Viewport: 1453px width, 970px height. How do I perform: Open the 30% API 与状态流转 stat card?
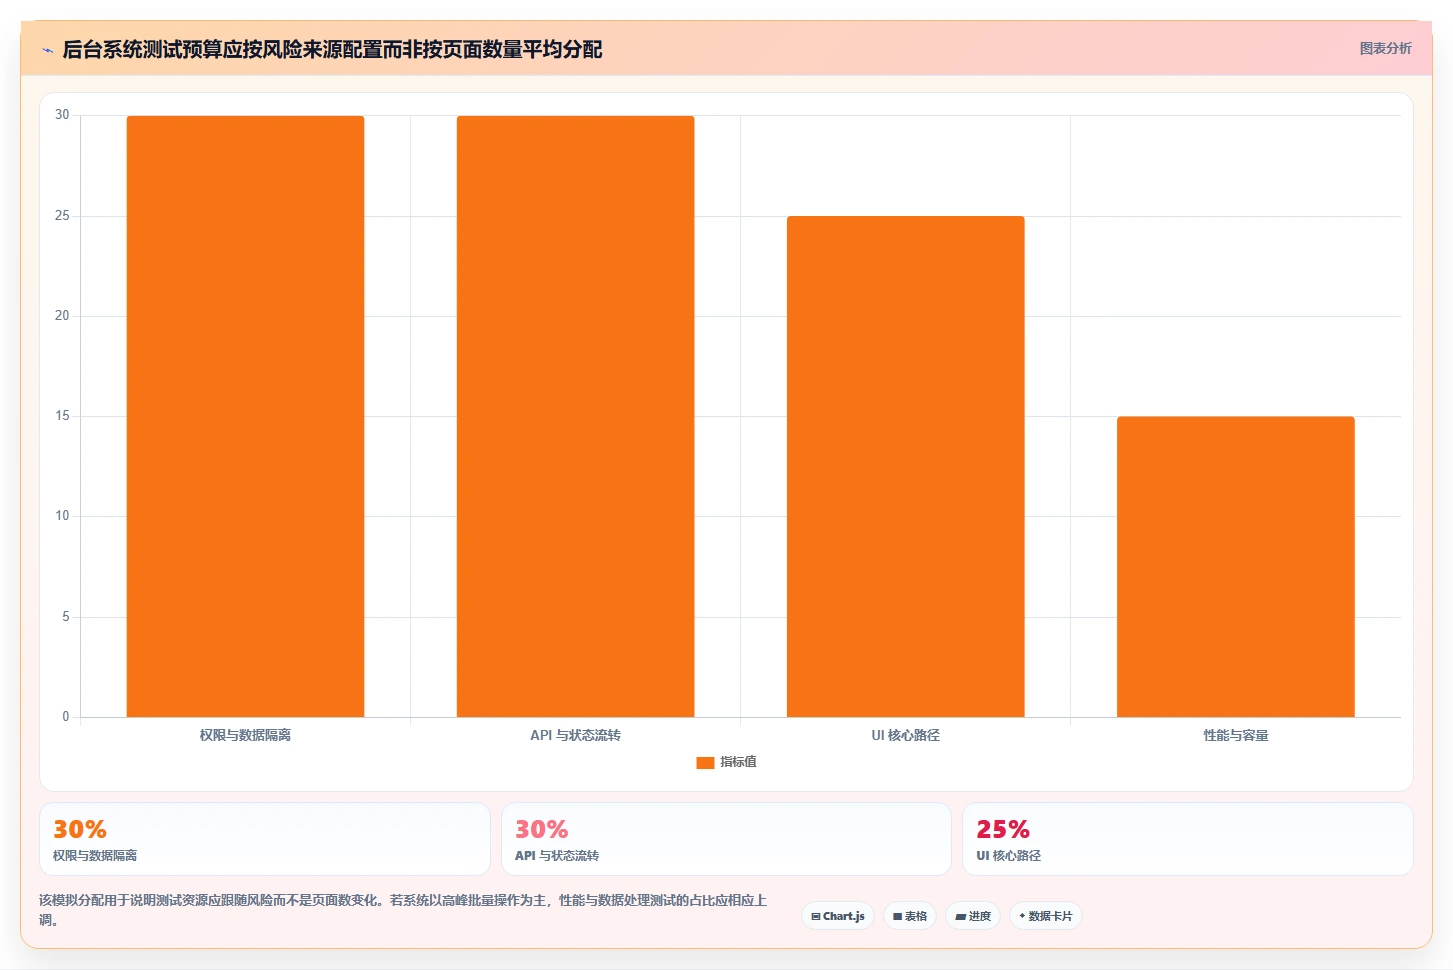726,839
